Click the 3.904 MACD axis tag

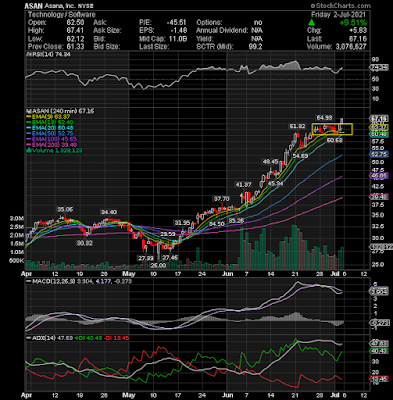coord(379,291)
